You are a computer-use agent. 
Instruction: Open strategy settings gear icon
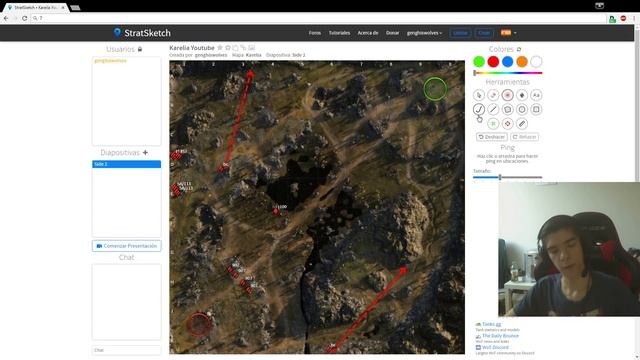[228, 48]
